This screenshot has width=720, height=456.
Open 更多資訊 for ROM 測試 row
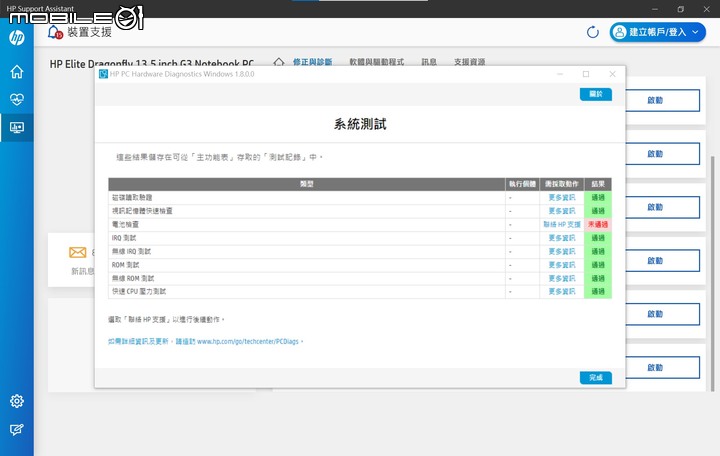point(562,265)
